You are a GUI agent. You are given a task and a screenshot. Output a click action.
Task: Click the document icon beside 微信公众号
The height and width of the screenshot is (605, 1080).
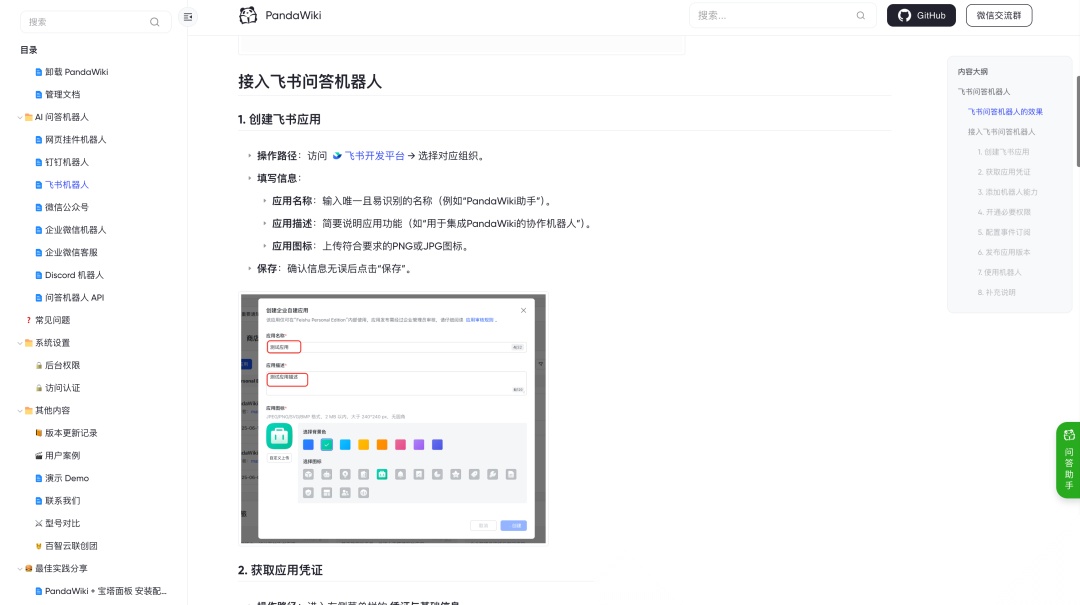coord(39,207)
